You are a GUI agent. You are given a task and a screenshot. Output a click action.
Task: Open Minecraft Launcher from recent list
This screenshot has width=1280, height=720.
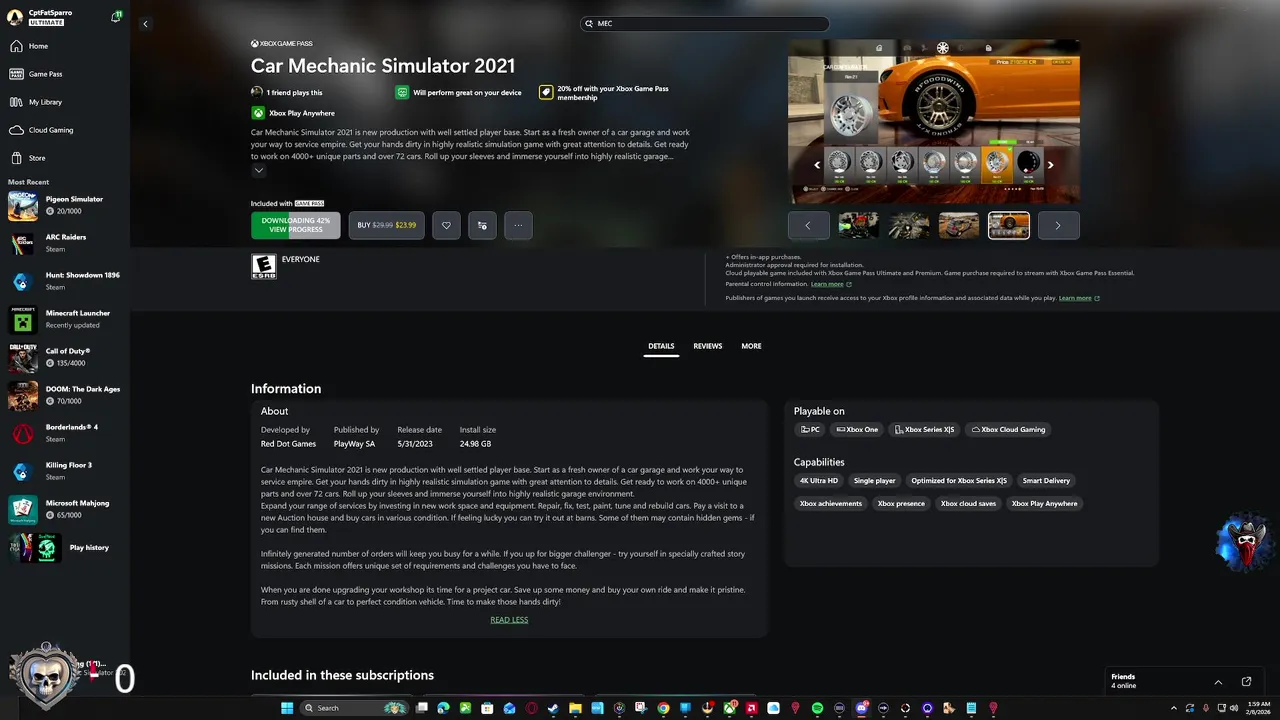(x=65, y=319)
